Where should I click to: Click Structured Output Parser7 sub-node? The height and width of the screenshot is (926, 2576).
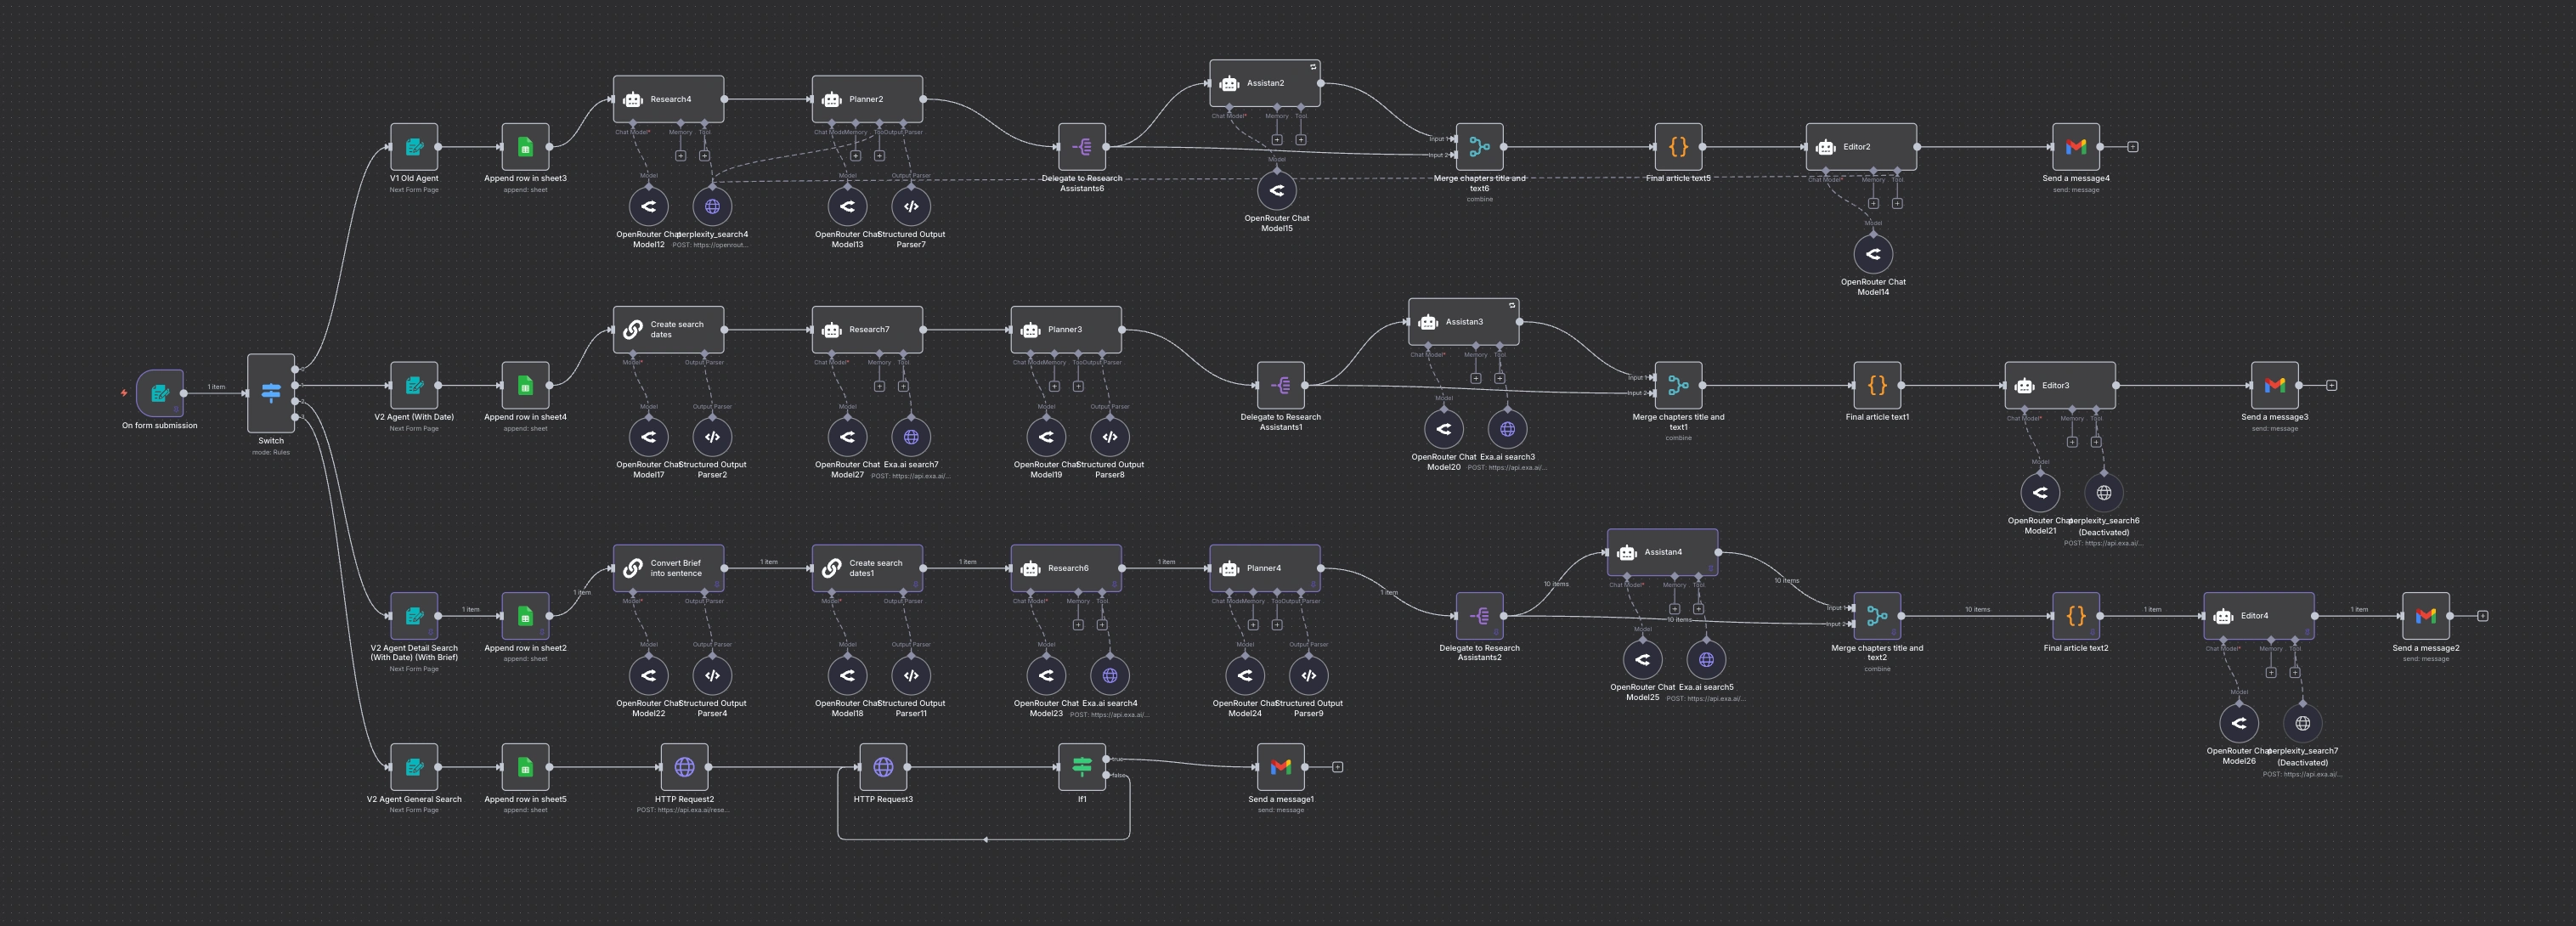(910, 207)
